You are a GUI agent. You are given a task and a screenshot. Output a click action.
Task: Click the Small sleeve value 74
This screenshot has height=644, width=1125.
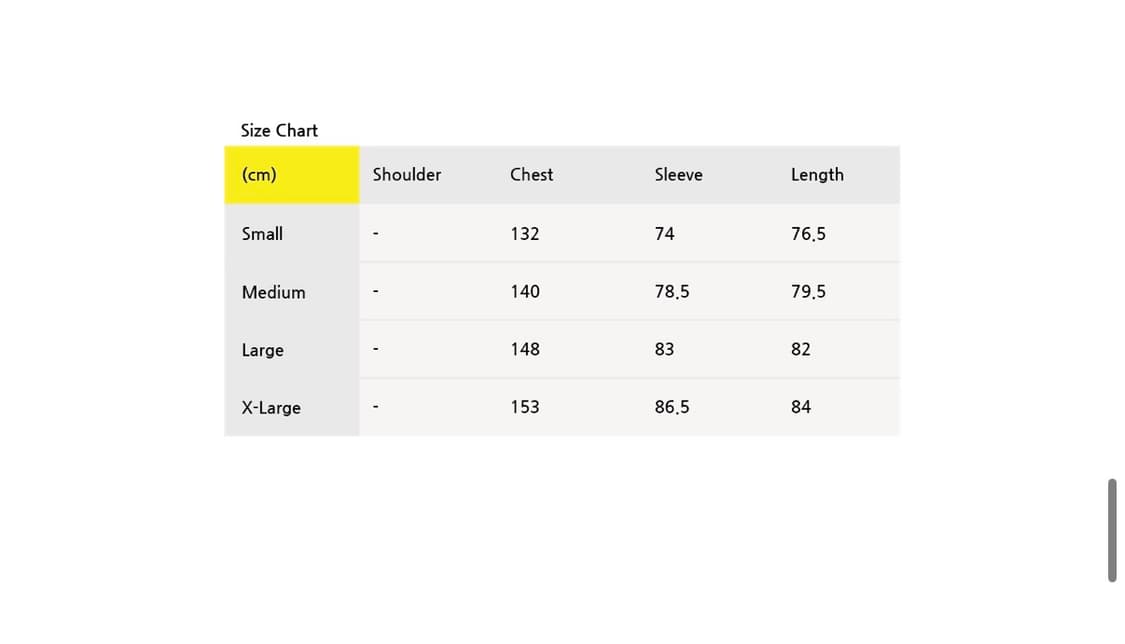tap(664, 233)
